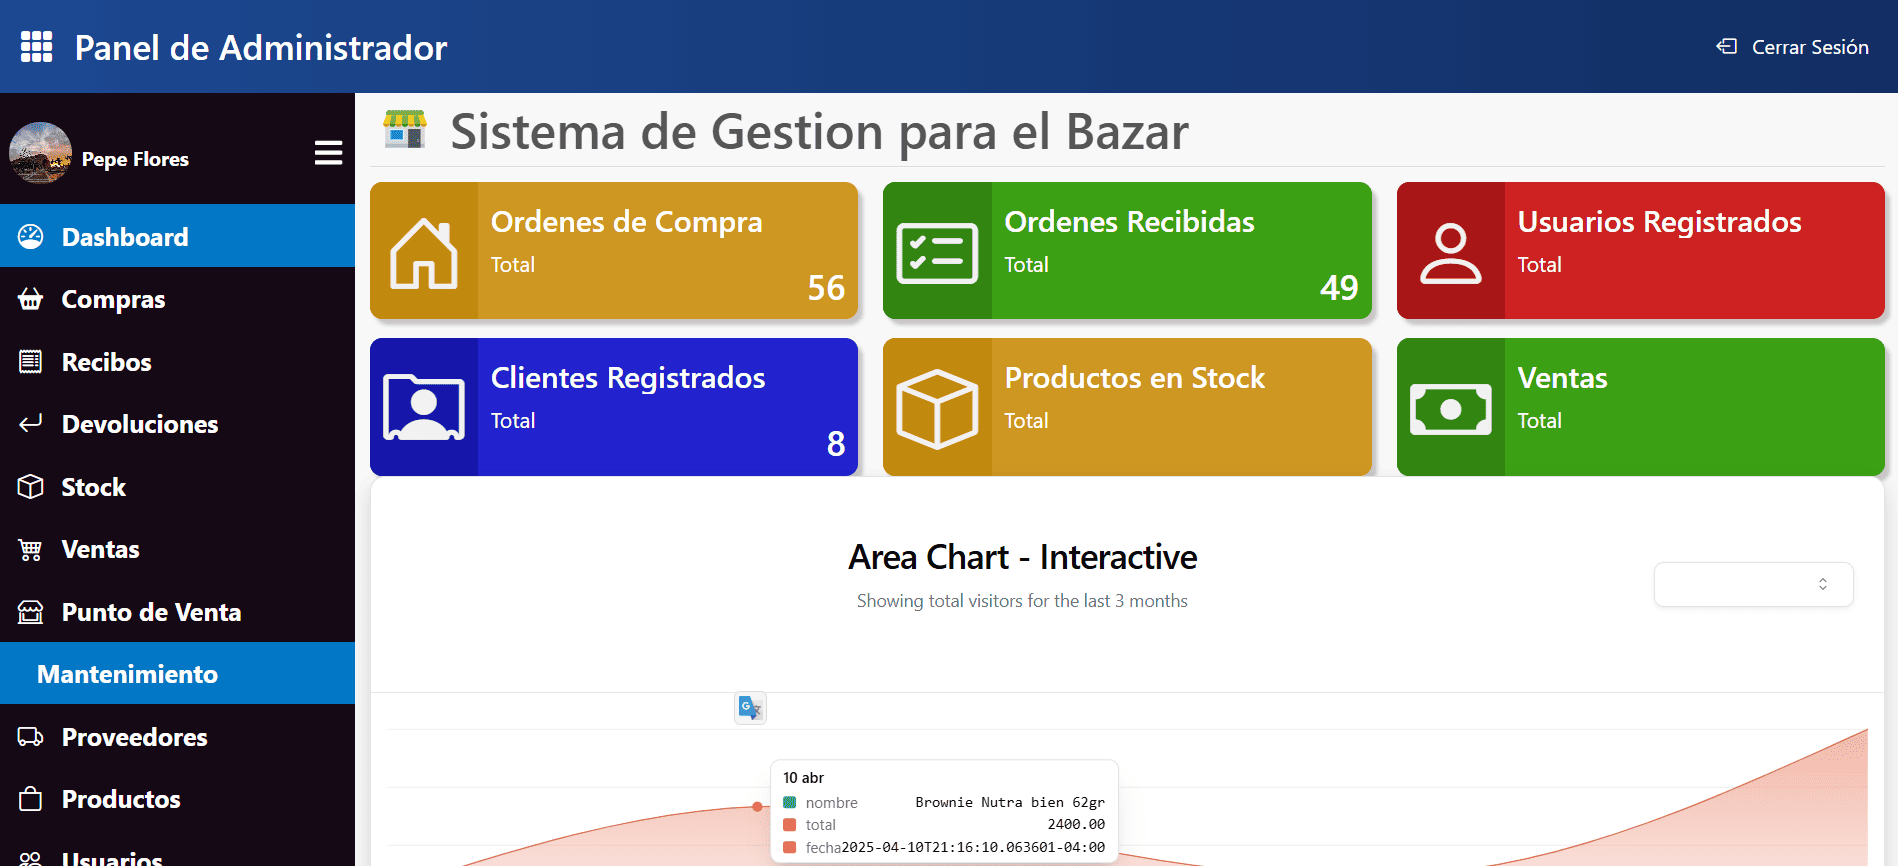Click the checklist icon on Ordenes Recibidas

pyautogui.click(x=937, y=254)
